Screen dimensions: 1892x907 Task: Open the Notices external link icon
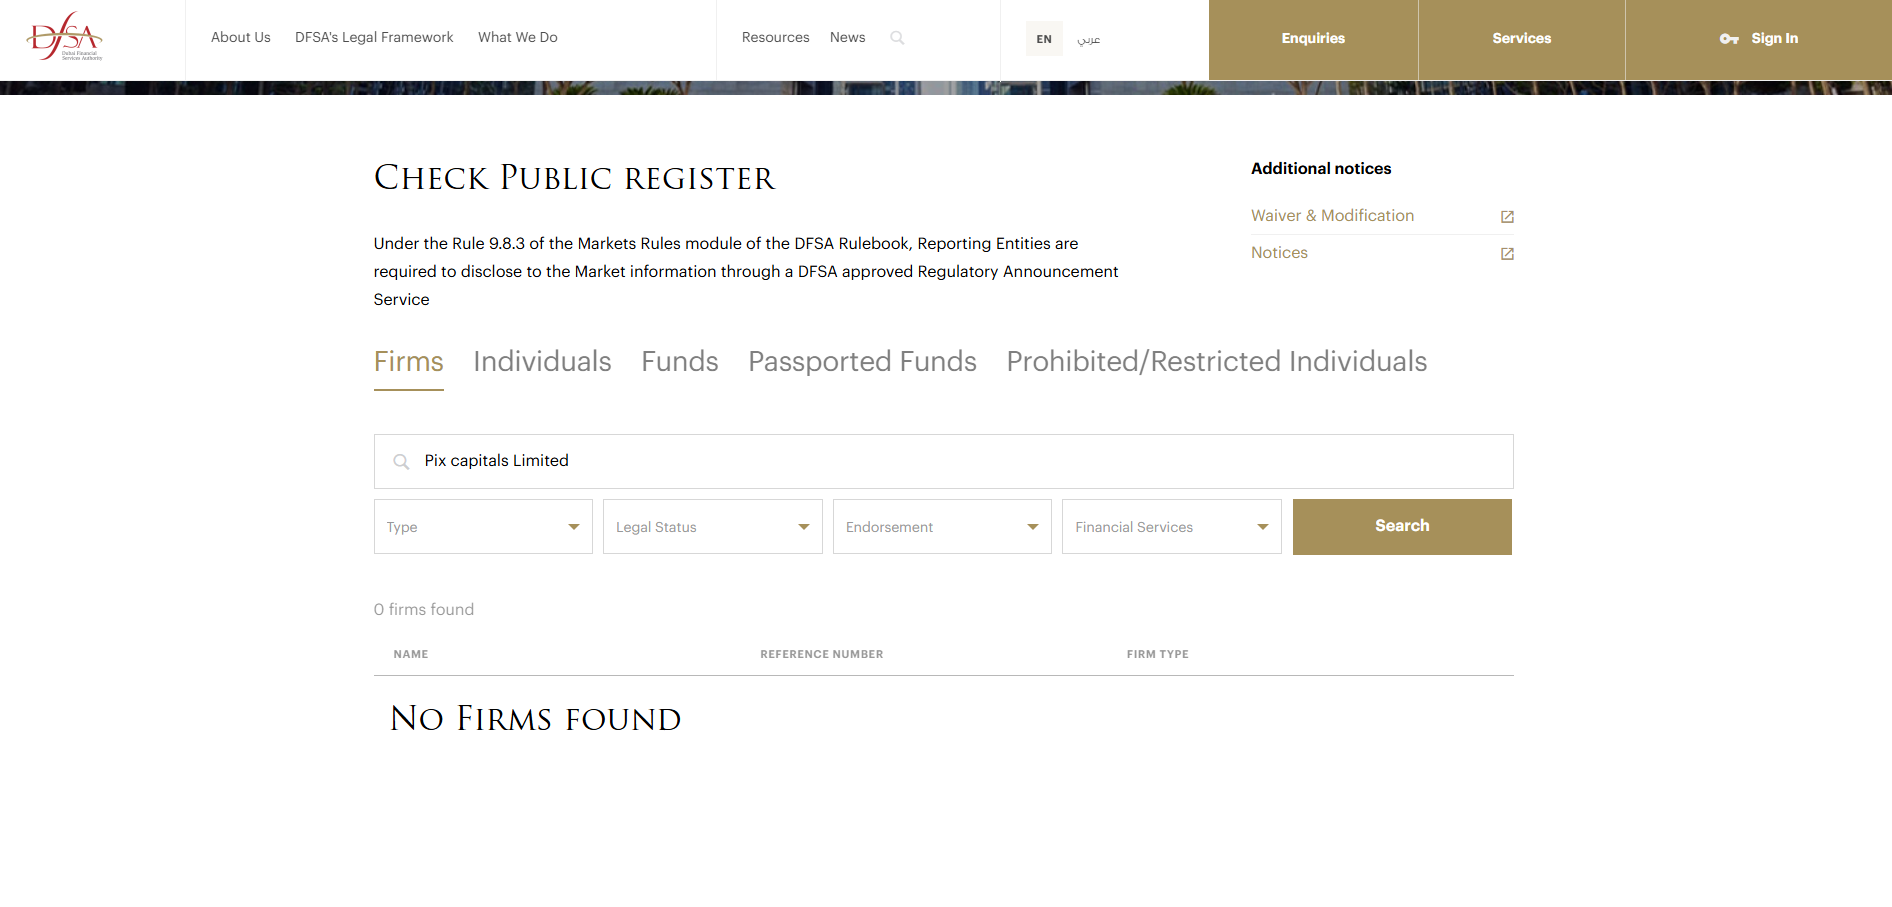[1507, 254]
